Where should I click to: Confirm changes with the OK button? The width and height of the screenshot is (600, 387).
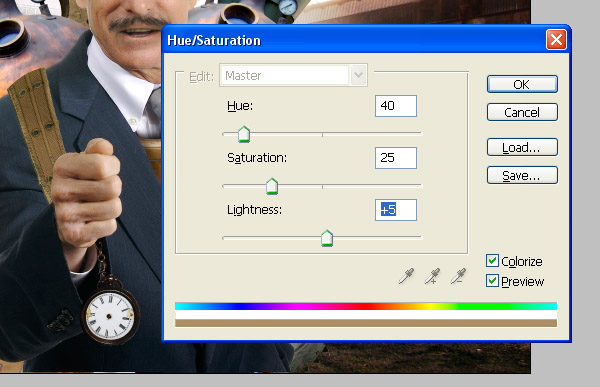click(x=522, y=84)
